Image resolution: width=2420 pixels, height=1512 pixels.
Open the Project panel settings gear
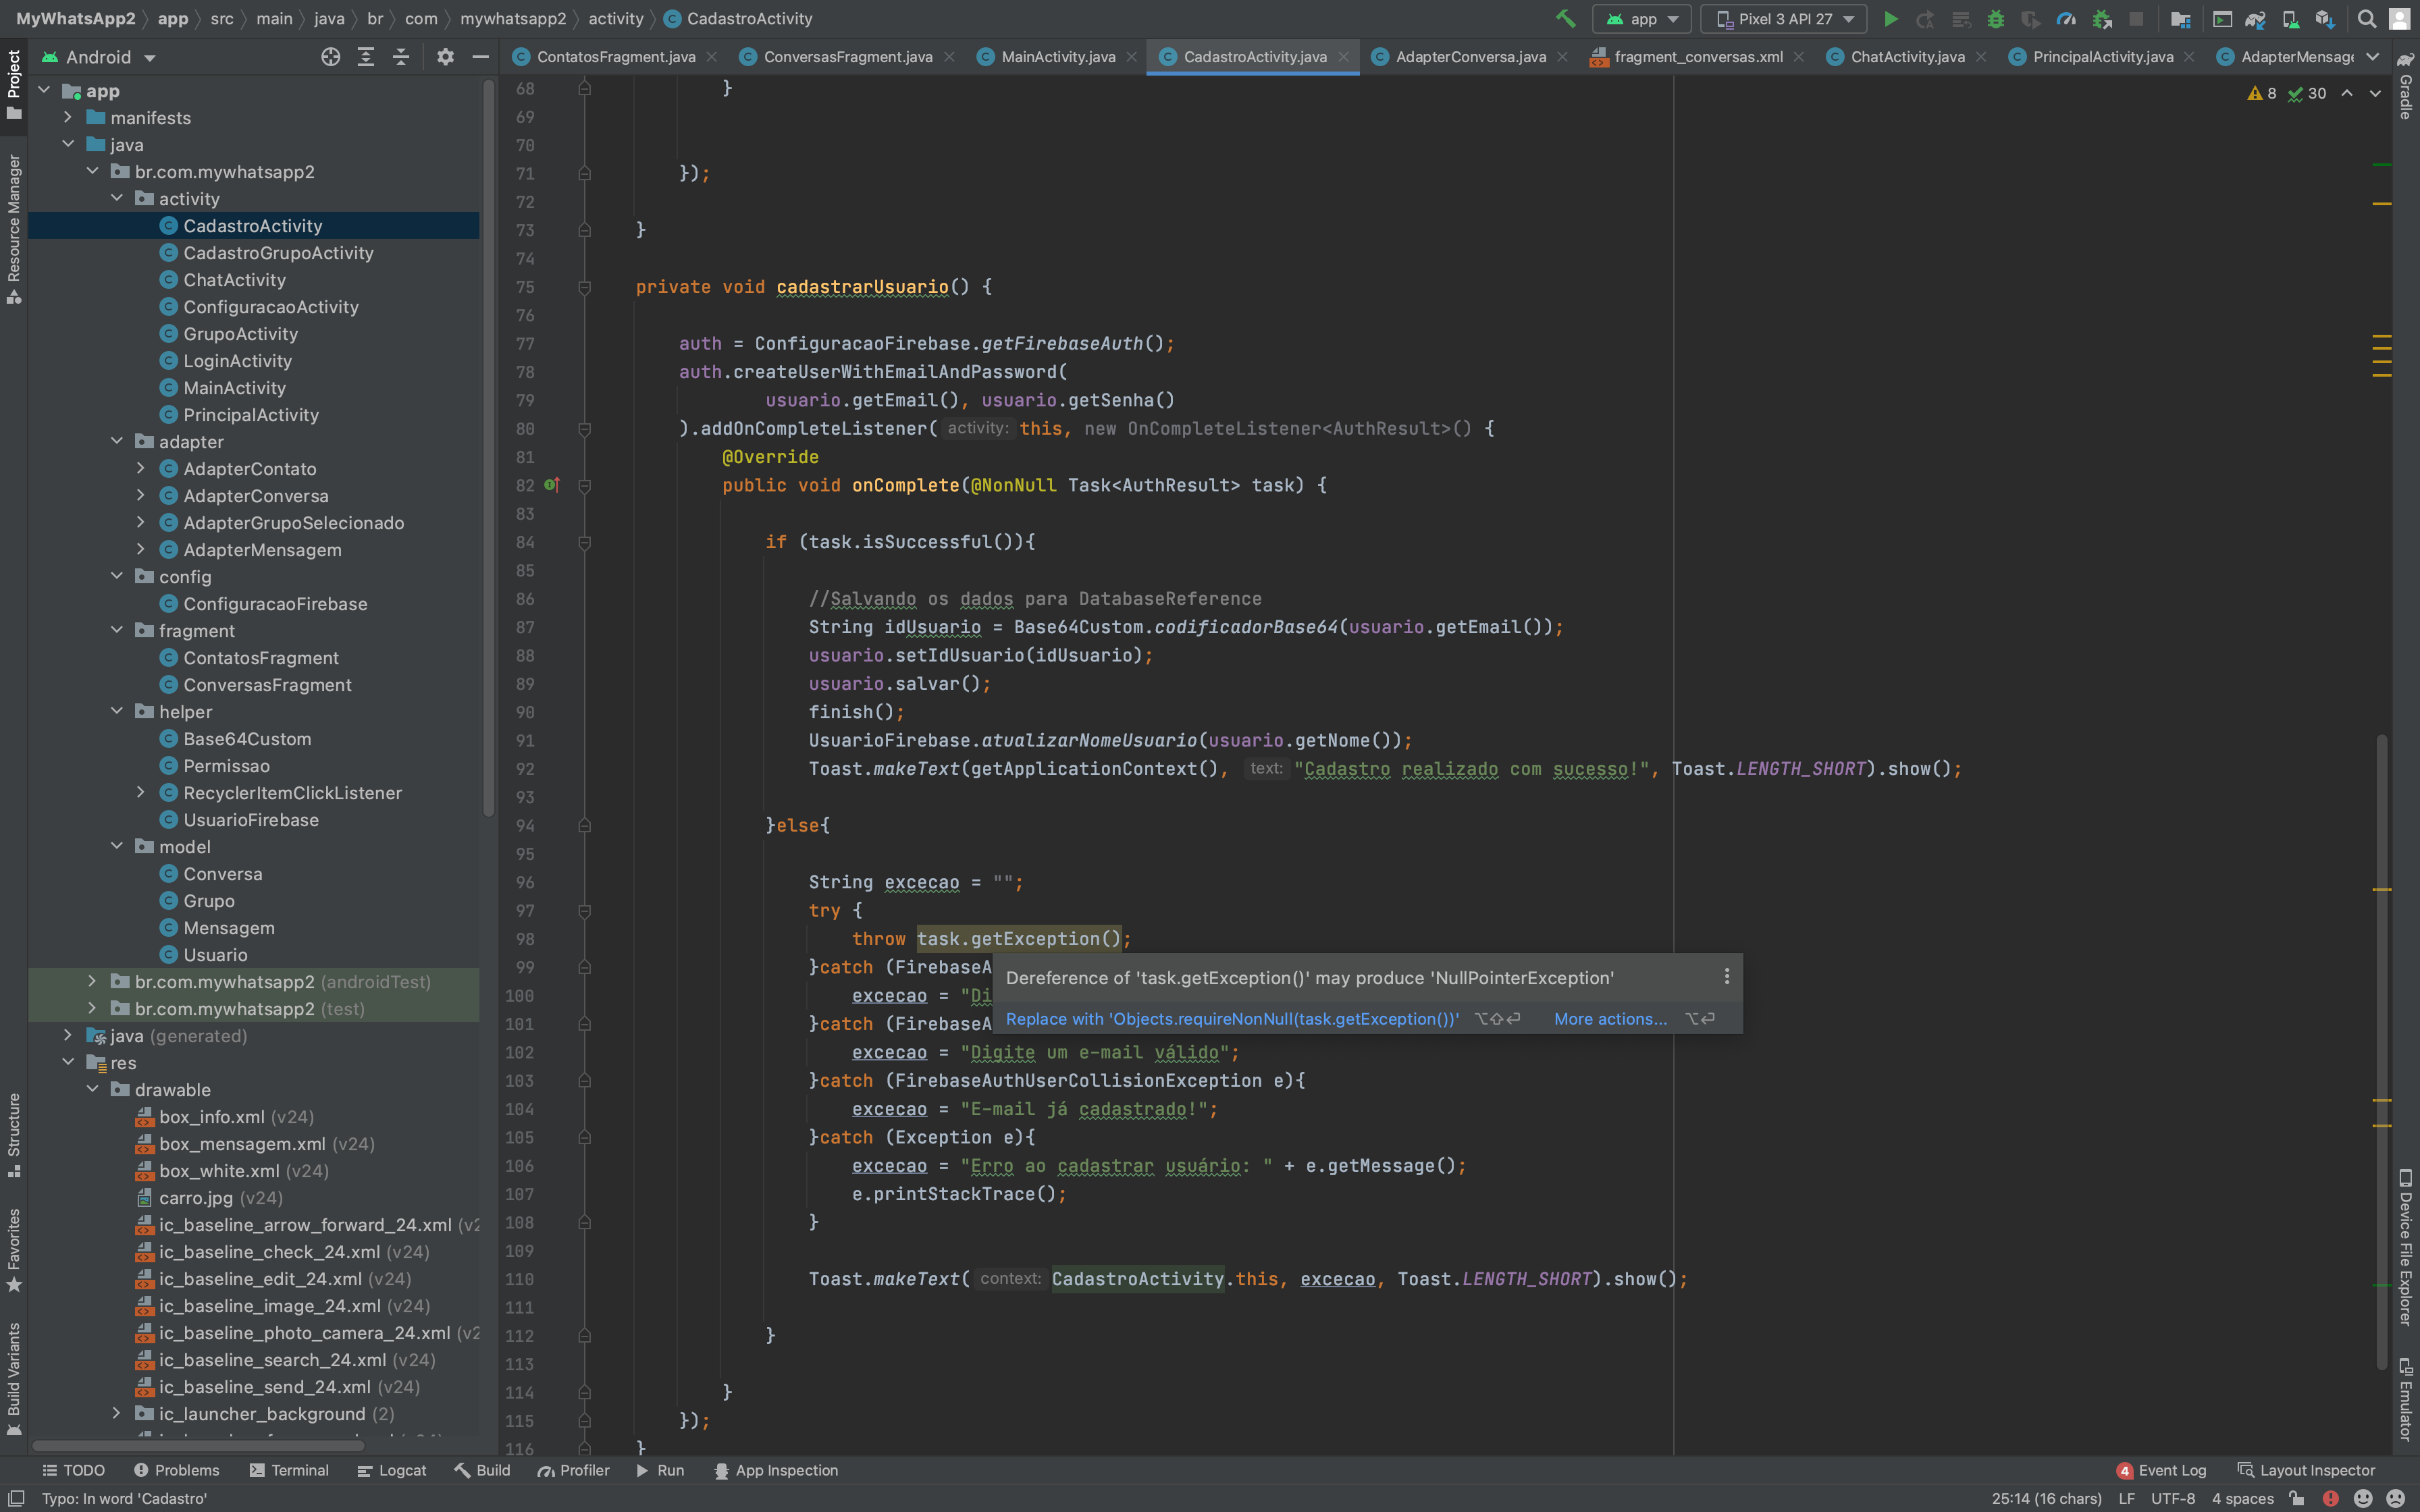click(446, 57)
